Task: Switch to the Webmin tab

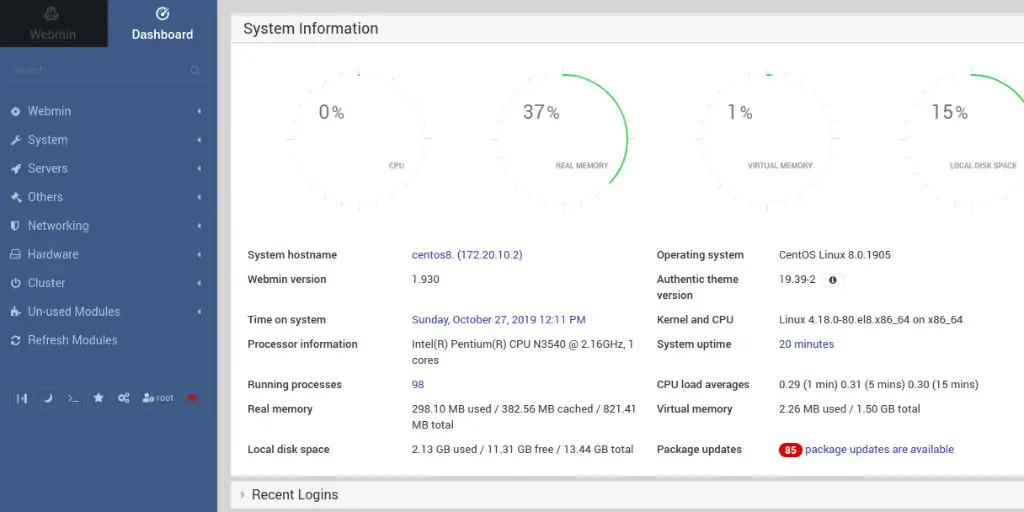Action: click(x=54, y=24)
